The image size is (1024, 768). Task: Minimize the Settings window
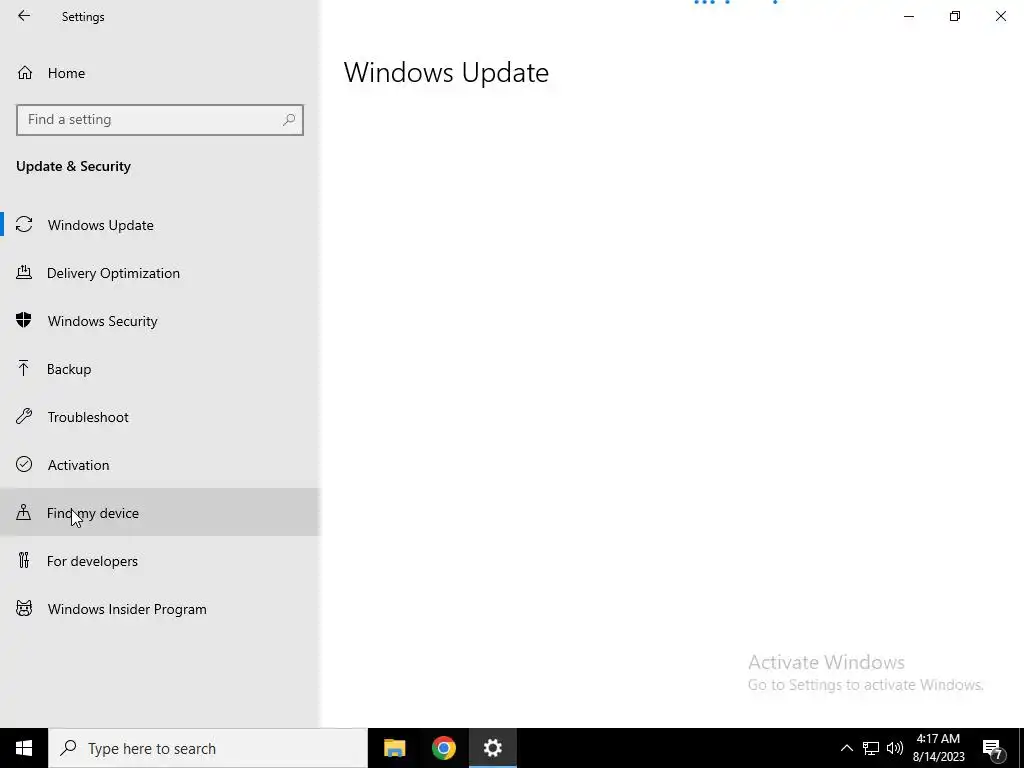(909, 16)
